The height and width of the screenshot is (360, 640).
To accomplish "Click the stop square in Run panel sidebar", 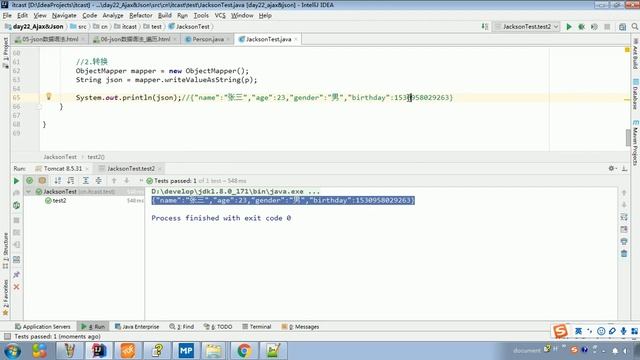I will (x=16, y=220).
